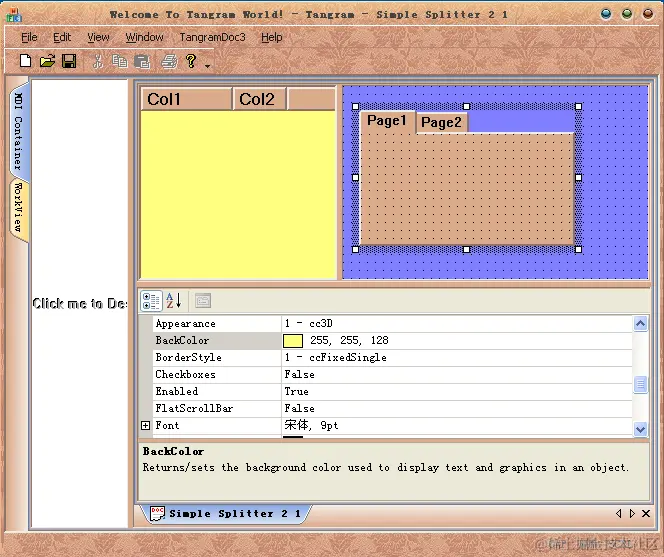The height and width of the screenshot is (557, 664).
Task: Click the Cut scissors icon
Action: tap(98, 61)
